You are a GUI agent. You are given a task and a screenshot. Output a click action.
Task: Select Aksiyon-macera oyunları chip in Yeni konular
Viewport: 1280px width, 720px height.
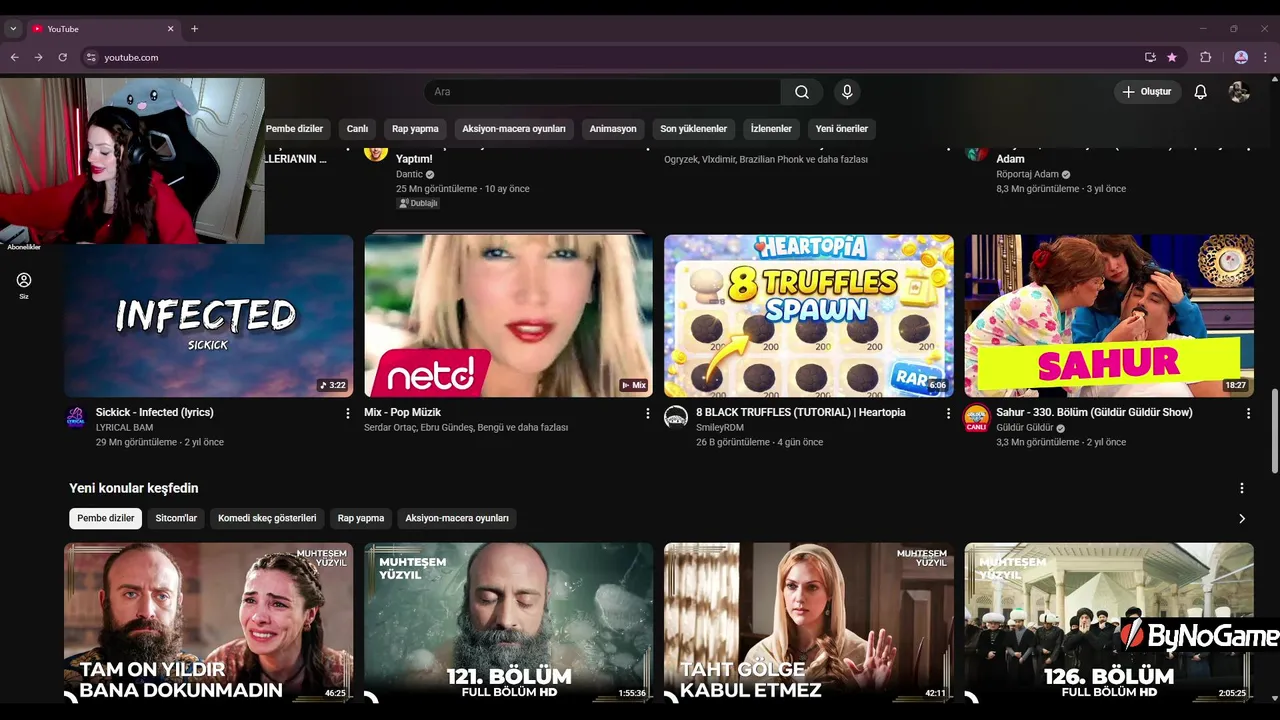pyautogui.click(x=457, y=518)
